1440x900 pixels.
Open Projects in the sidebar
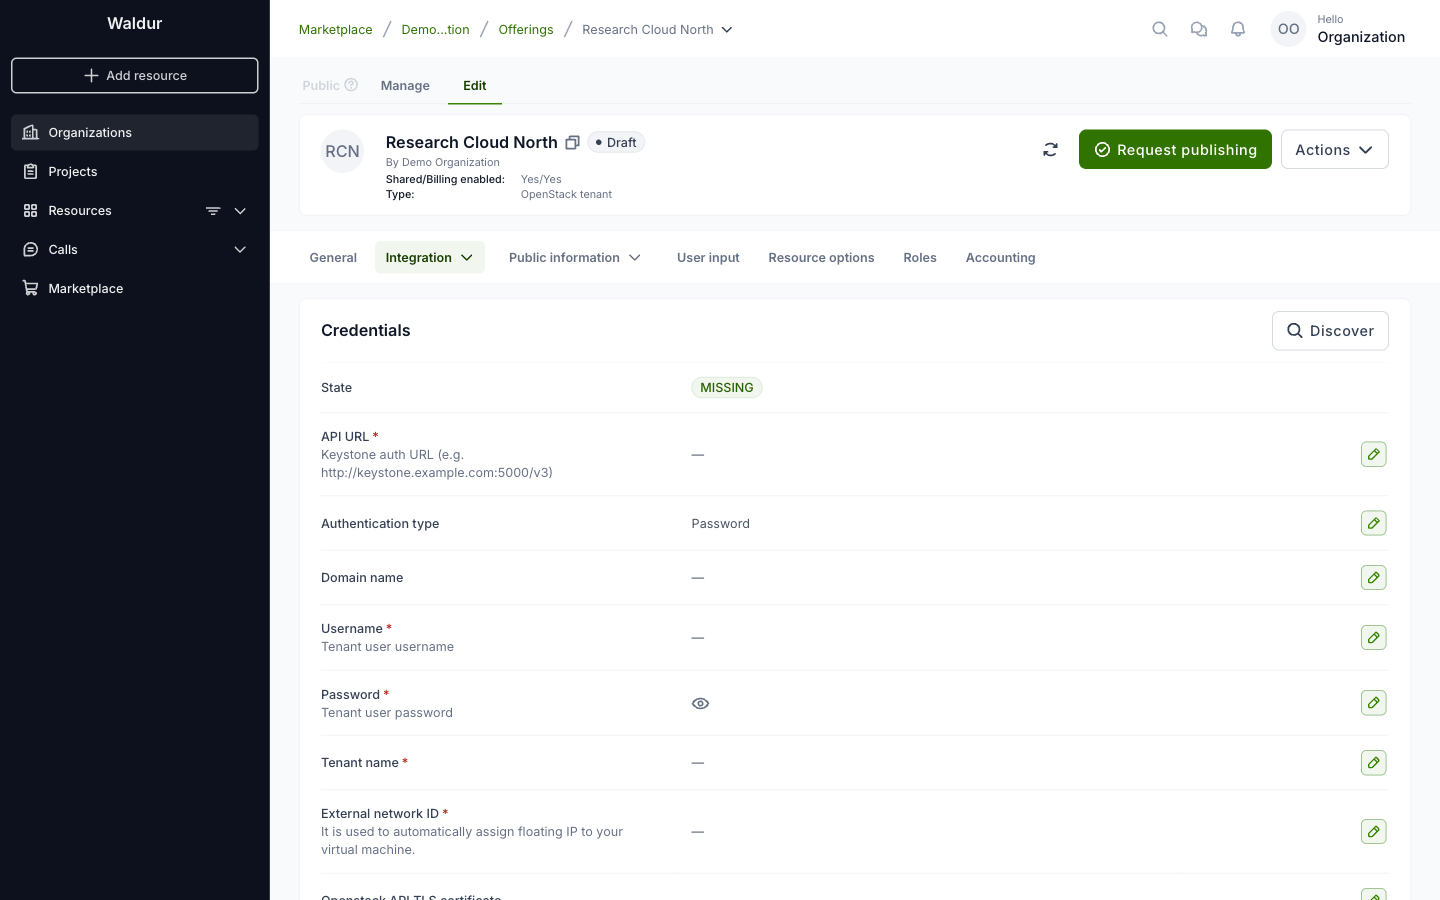tap(135, 172)
